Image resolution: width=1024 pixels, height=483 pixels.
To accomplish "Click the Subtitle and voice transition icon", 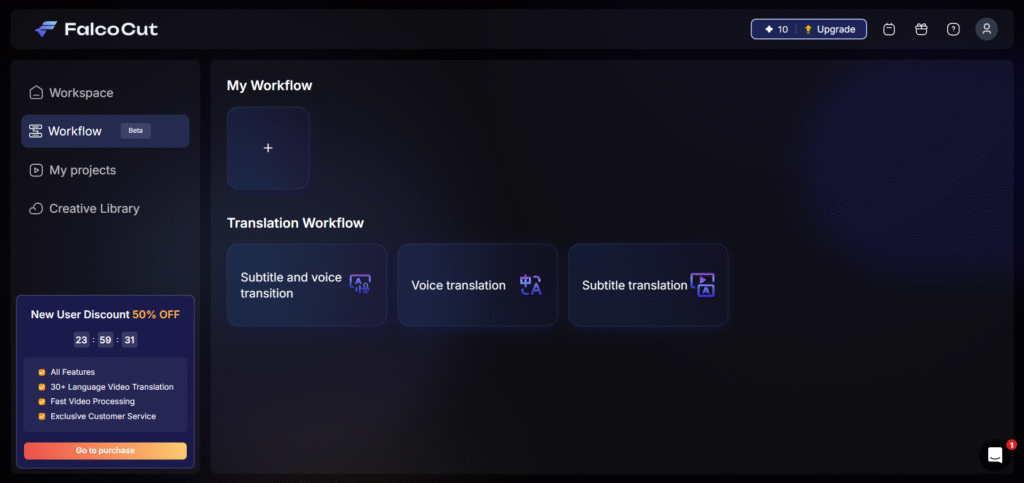I will (x=360, y=285).
